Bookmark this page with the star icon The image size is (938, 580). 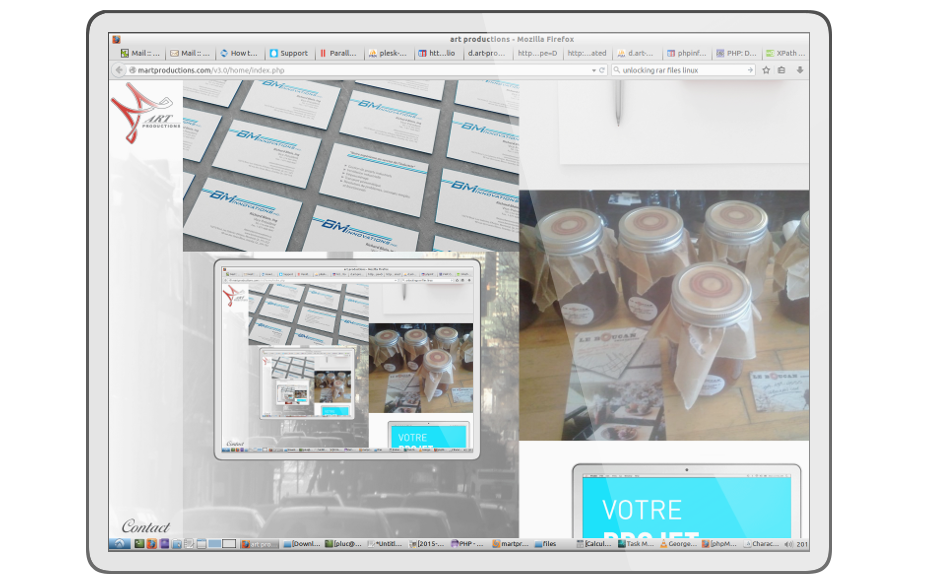(x=767, y=70)
